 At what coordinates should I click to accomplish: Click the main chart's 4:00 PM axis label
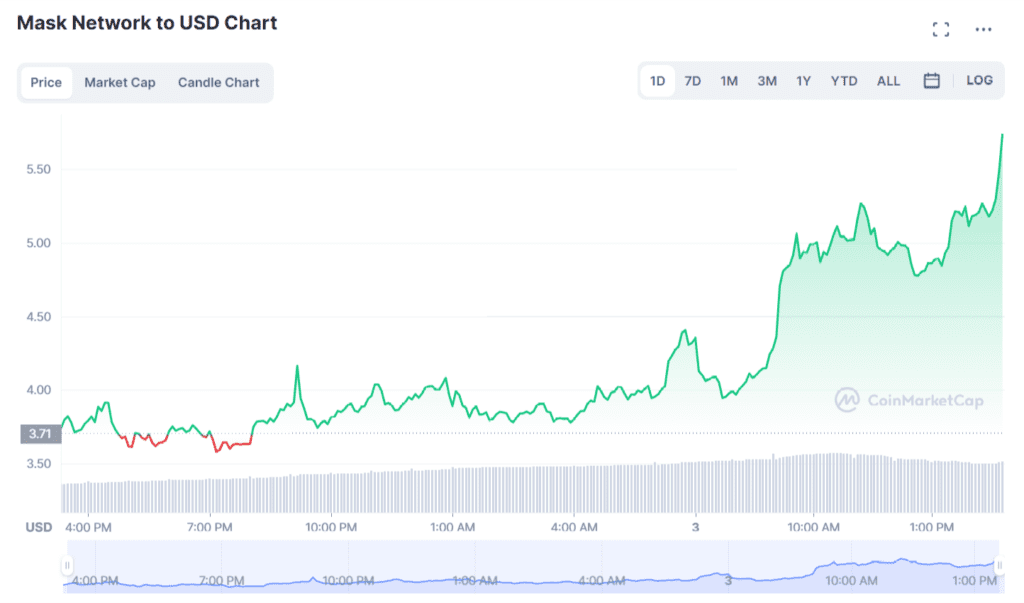88,527
